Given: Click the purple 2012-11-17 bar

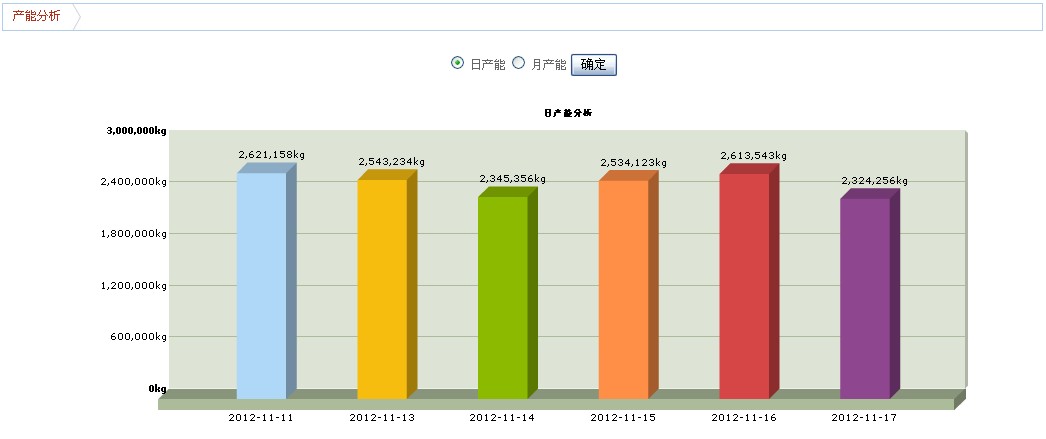Looking at the screenshot, I should (865, 298).
